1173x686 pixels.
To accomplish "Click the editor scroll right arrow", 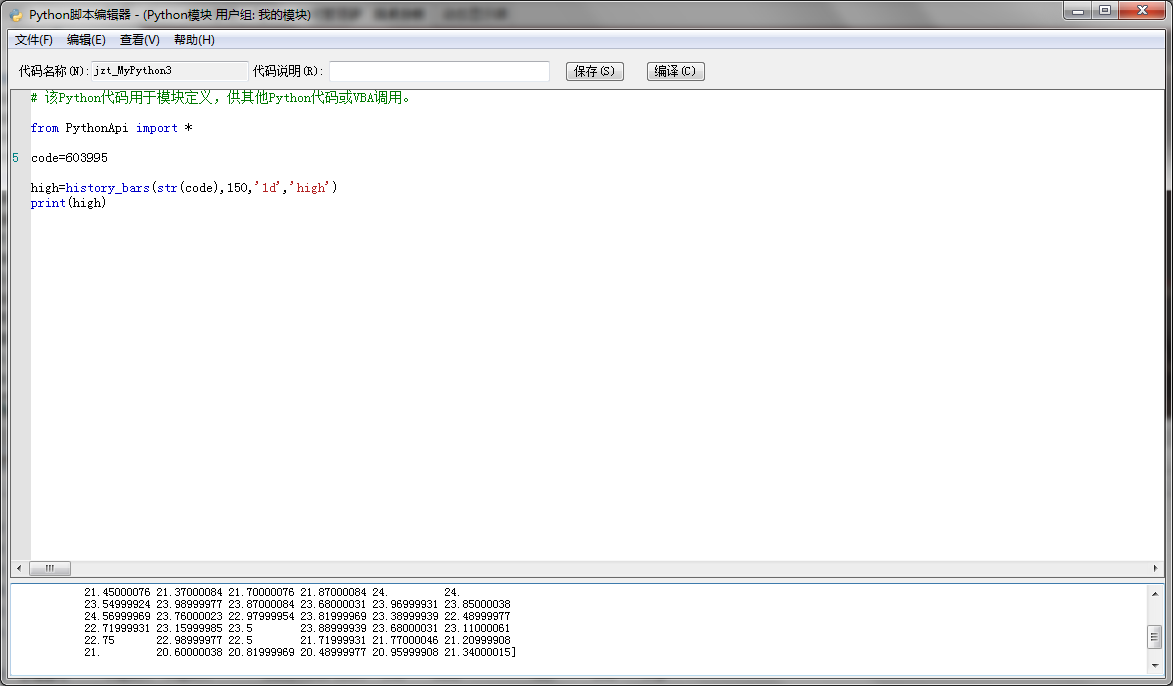I will [1156, 569].
